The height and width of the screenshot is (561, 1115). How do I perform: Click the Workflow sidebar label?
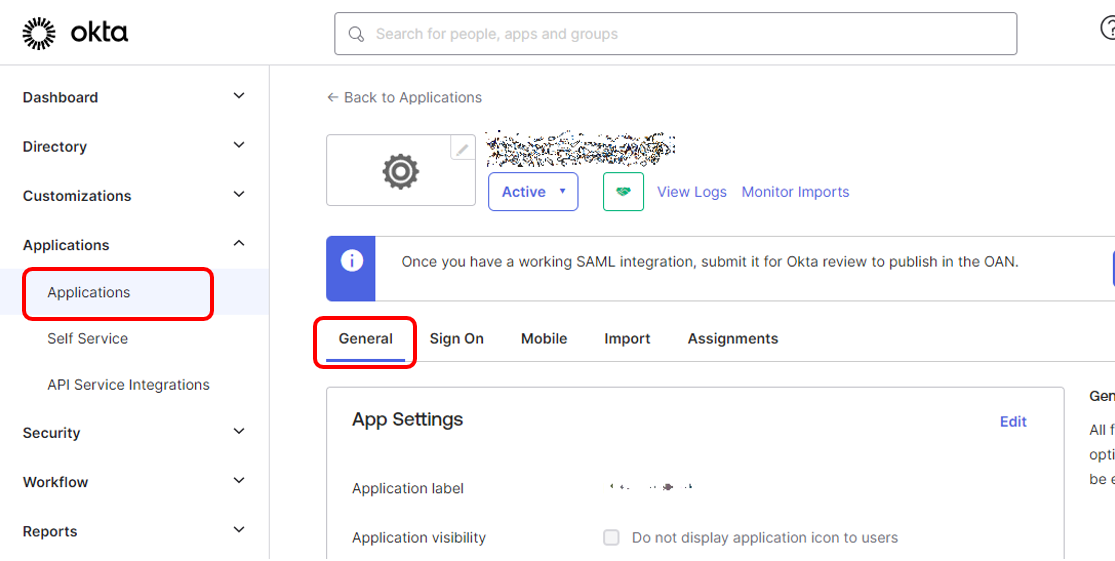[55, 482]
